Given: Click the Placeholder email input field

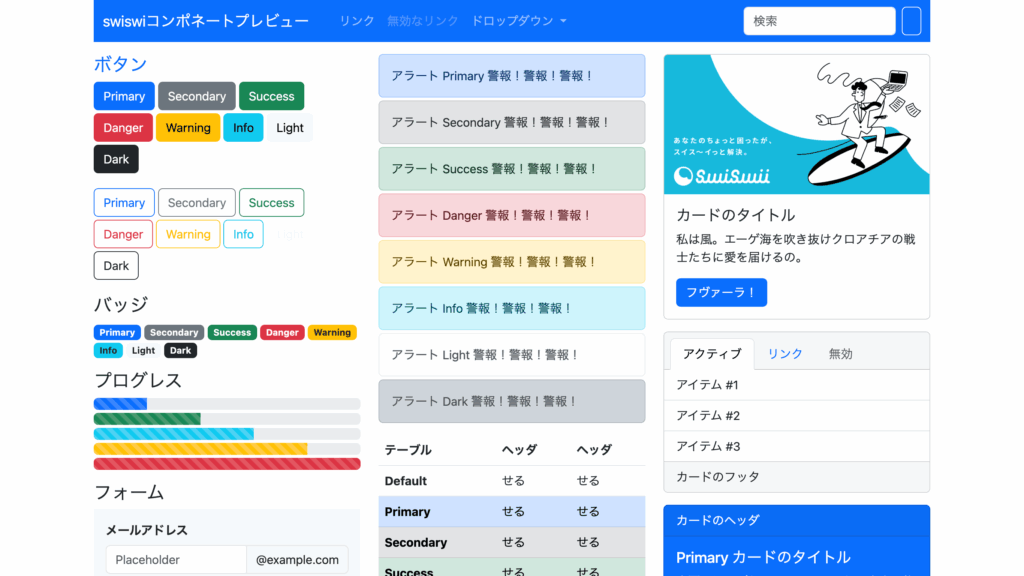Looking at the screenshot, I should tap(176, 560).
